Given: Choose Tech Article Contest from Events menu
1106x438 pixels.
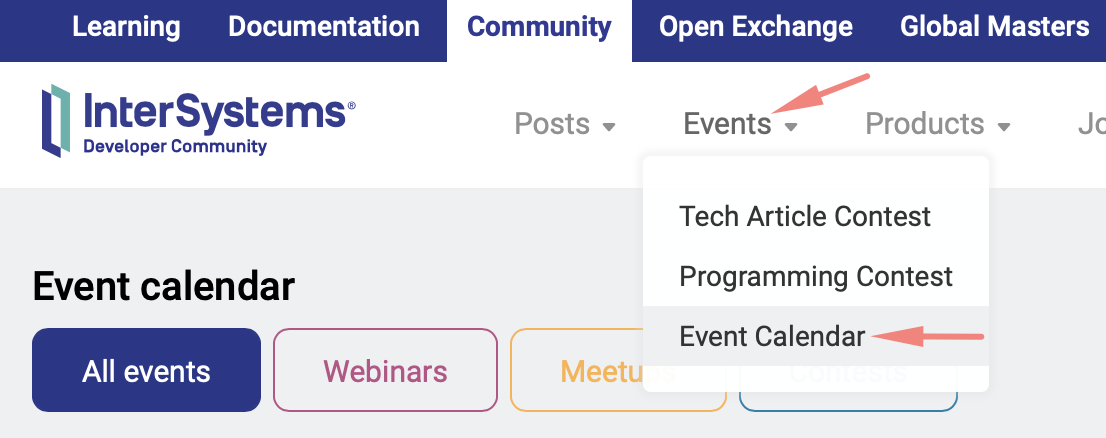Looking at the screenshot, I should click(805, 216).
